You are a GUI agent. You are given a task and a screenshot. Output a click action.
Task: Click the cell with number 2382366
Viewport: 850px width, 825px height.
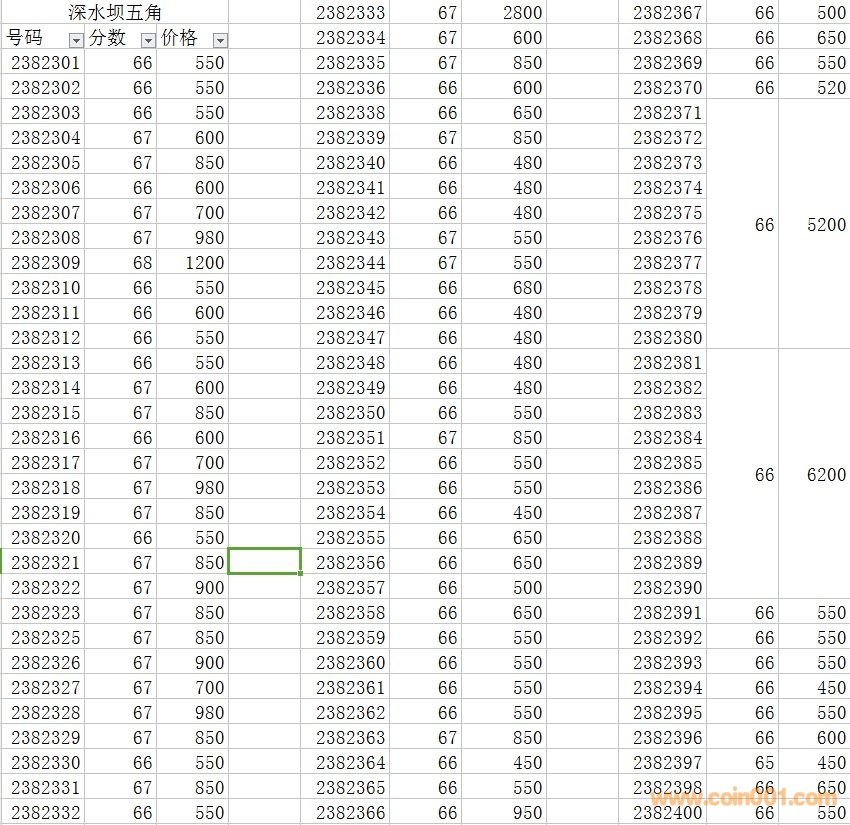point(350,813)
